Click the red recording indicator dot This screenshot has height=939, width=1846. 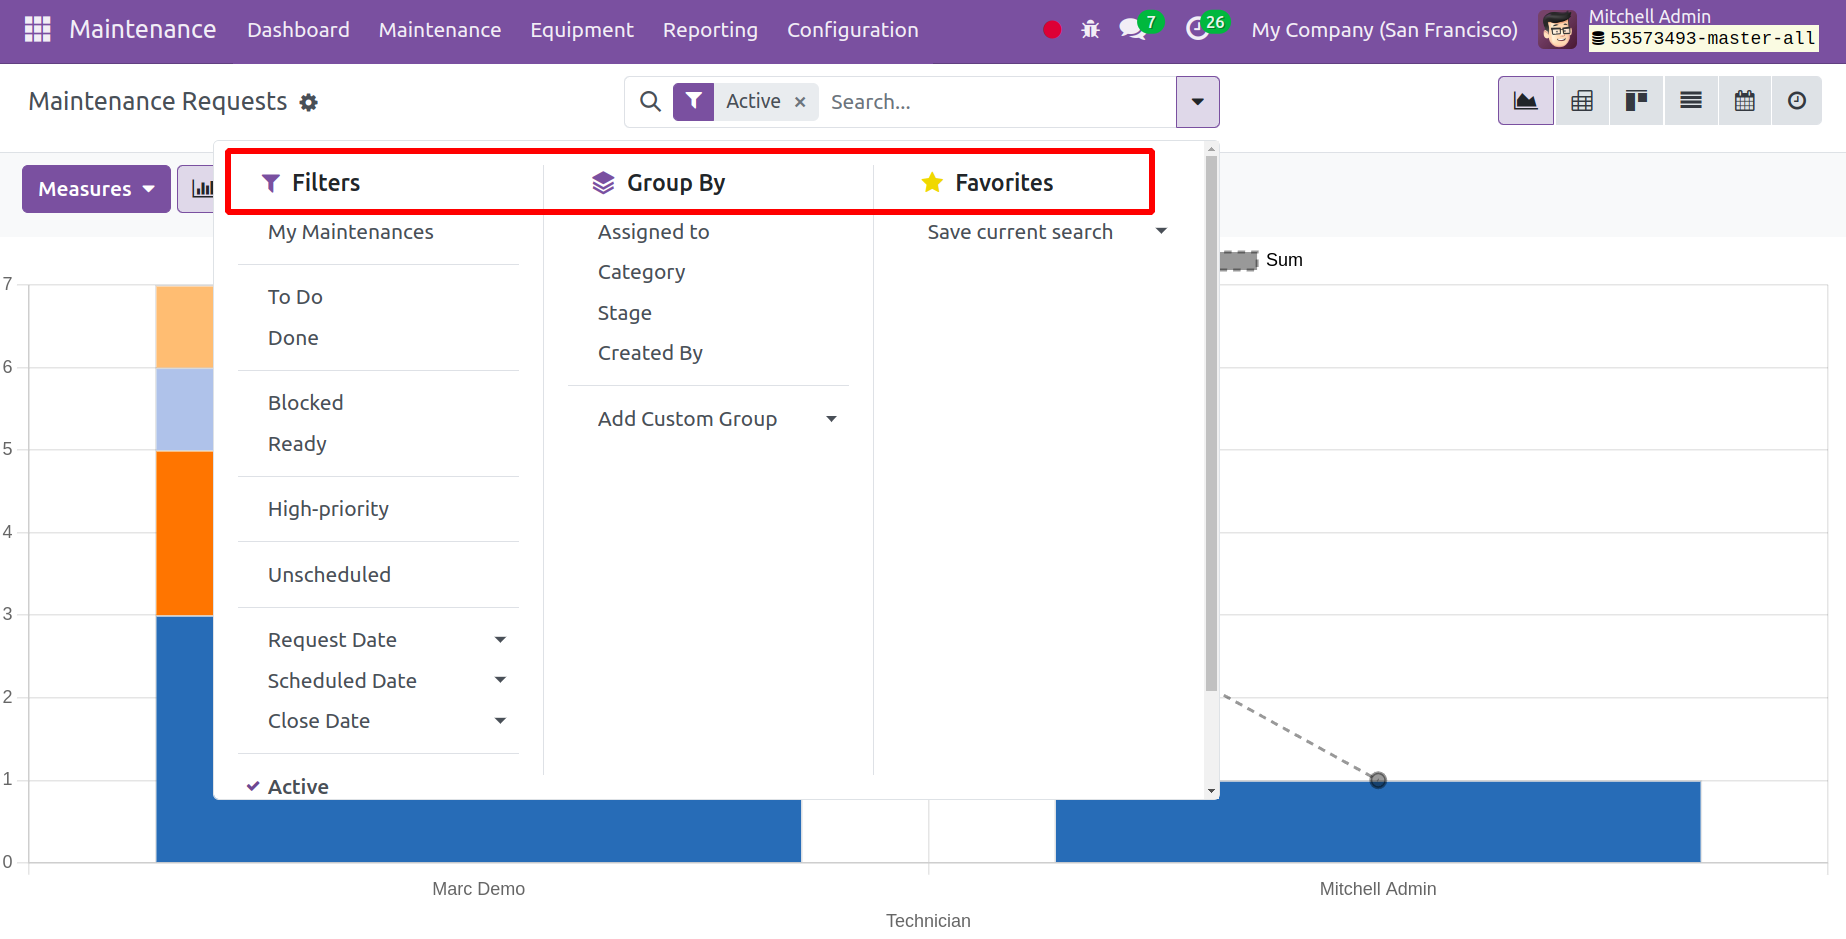[1052, 30]
